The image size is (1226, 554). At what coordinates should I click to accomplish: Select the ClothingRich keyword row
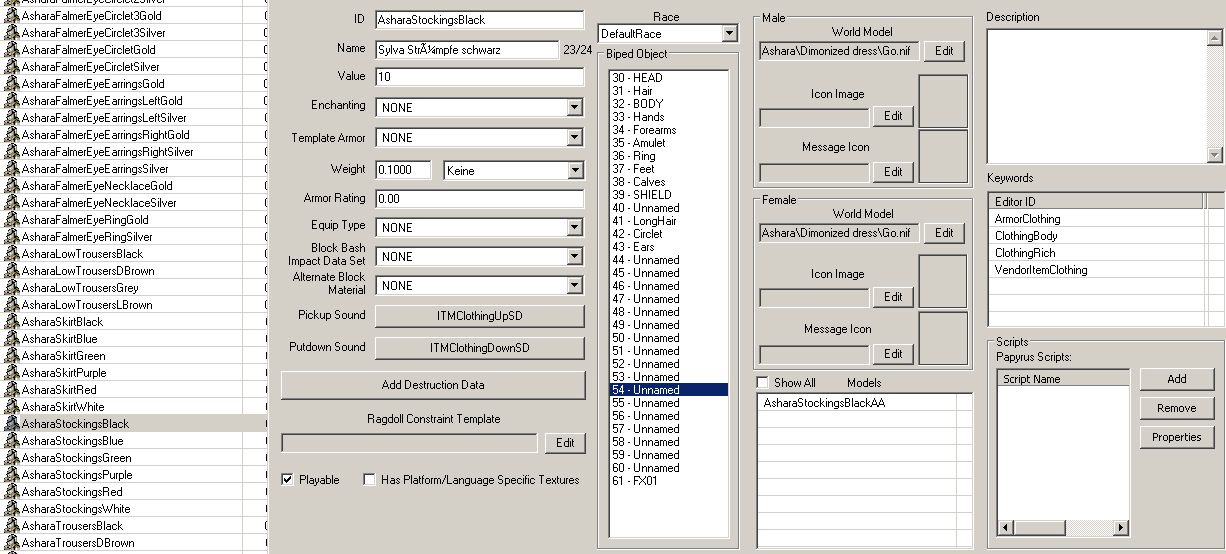point(1025,253)
